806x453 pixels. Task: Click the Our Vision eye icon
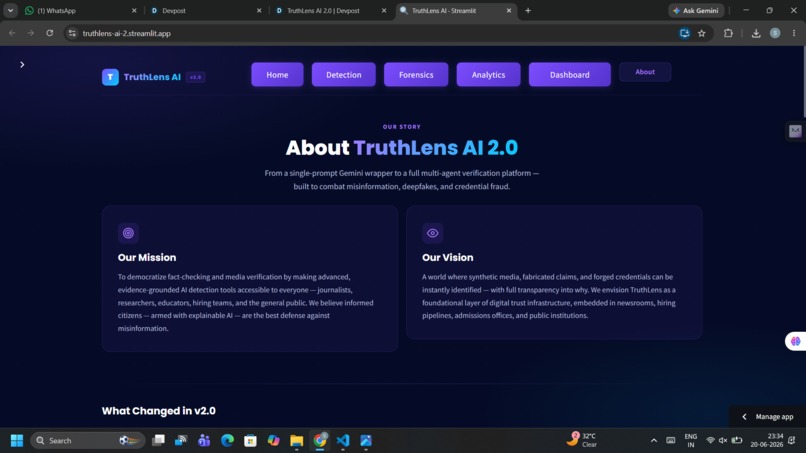[432, 233]
